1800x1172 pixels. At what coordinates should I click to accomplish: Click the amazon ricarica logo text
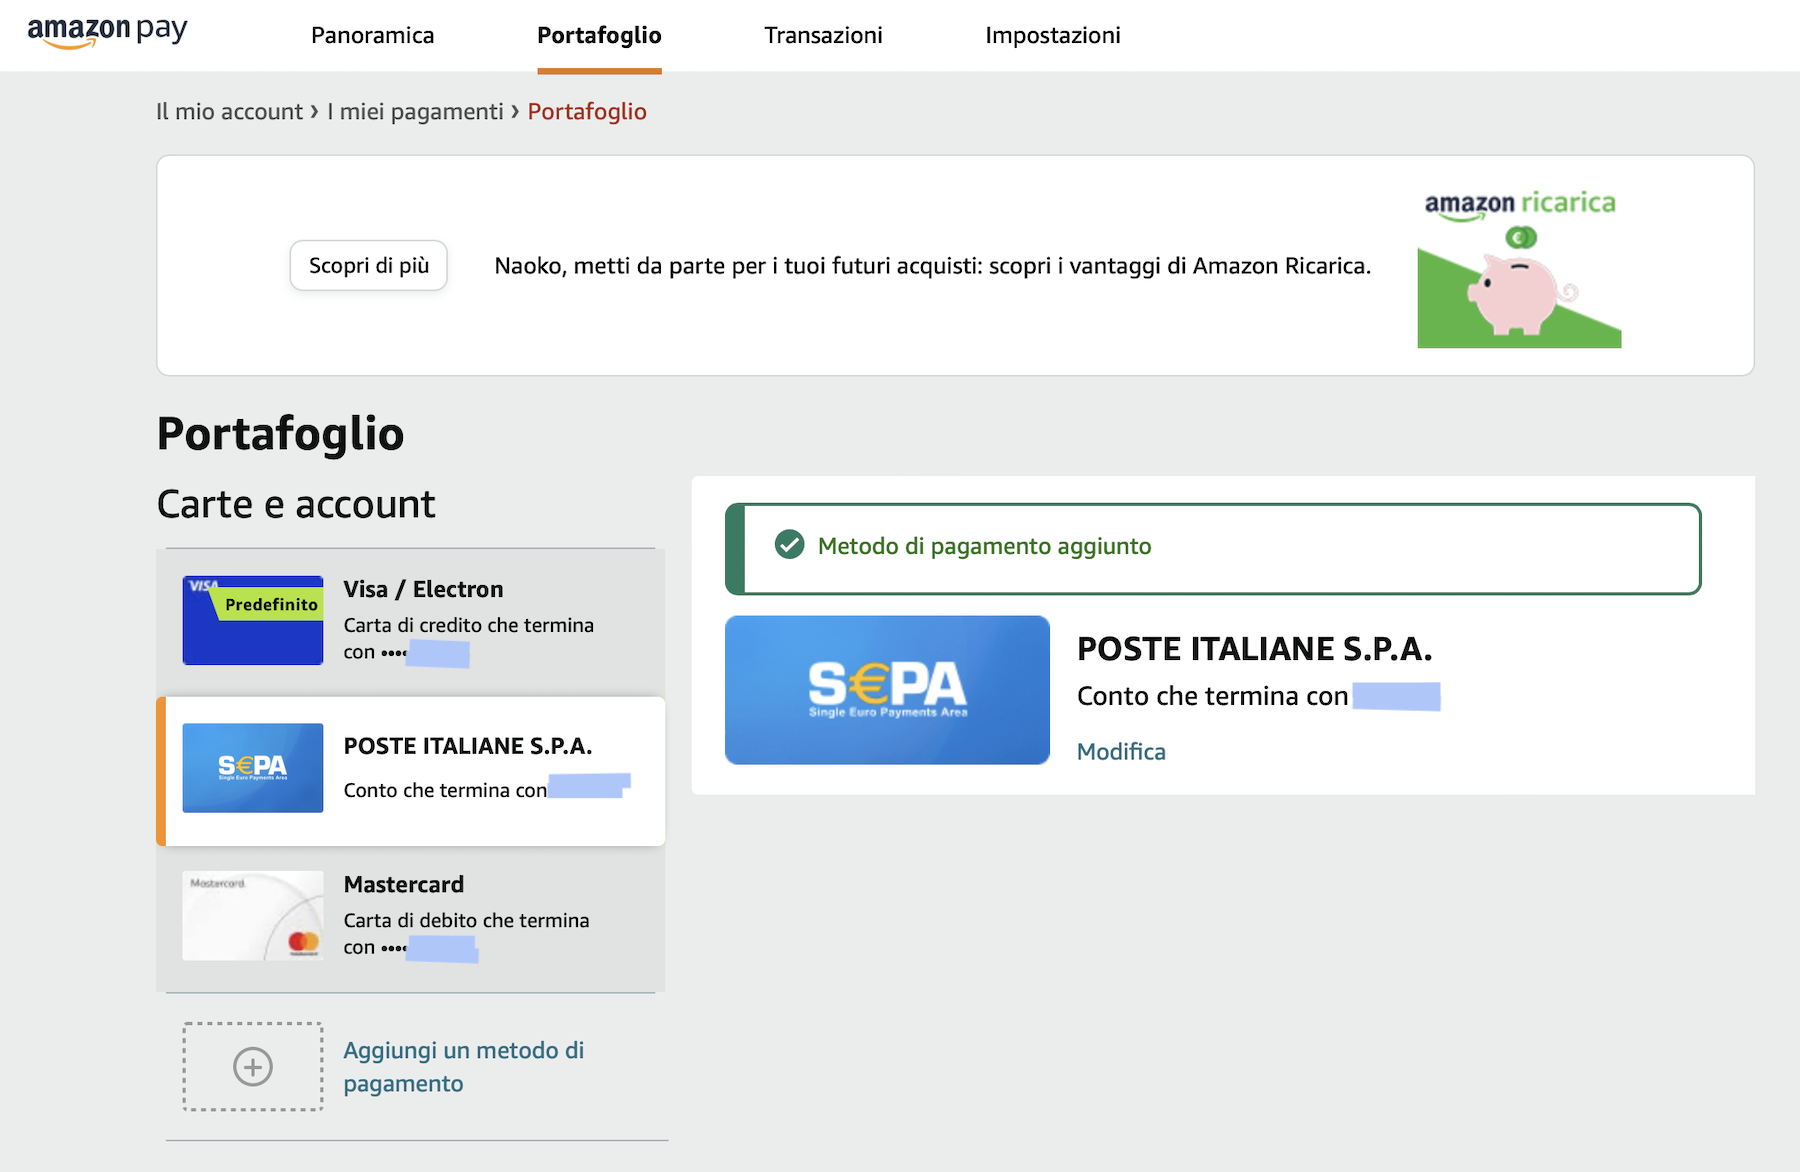(1520, 204)
